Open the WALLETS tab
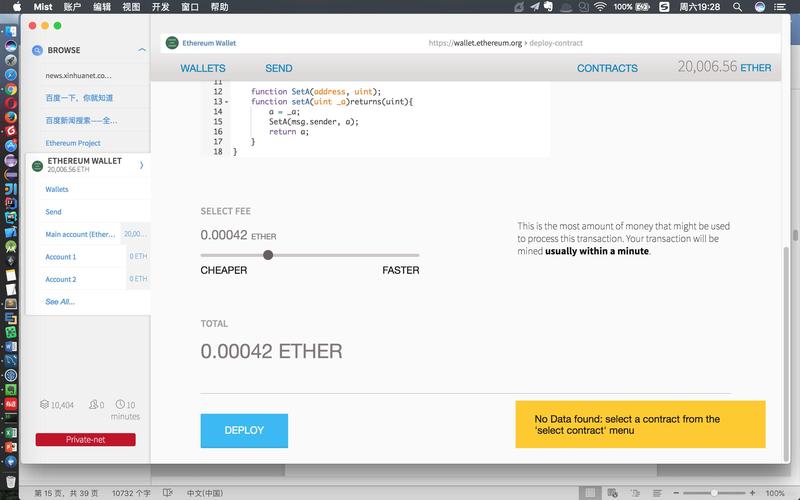This screenshot has width=800, height=500. (203, 68)
